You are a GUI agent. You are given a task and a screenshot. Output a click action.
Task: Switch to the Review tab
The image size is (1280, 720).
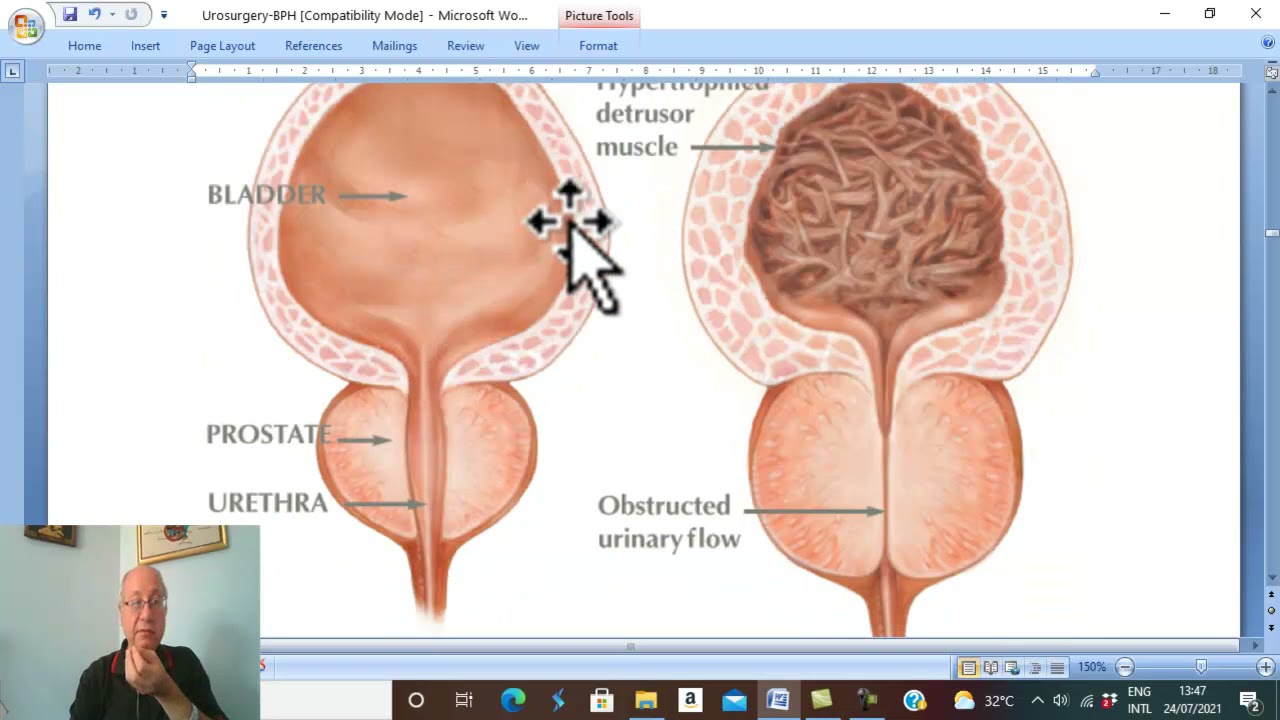tap(465, 46)
